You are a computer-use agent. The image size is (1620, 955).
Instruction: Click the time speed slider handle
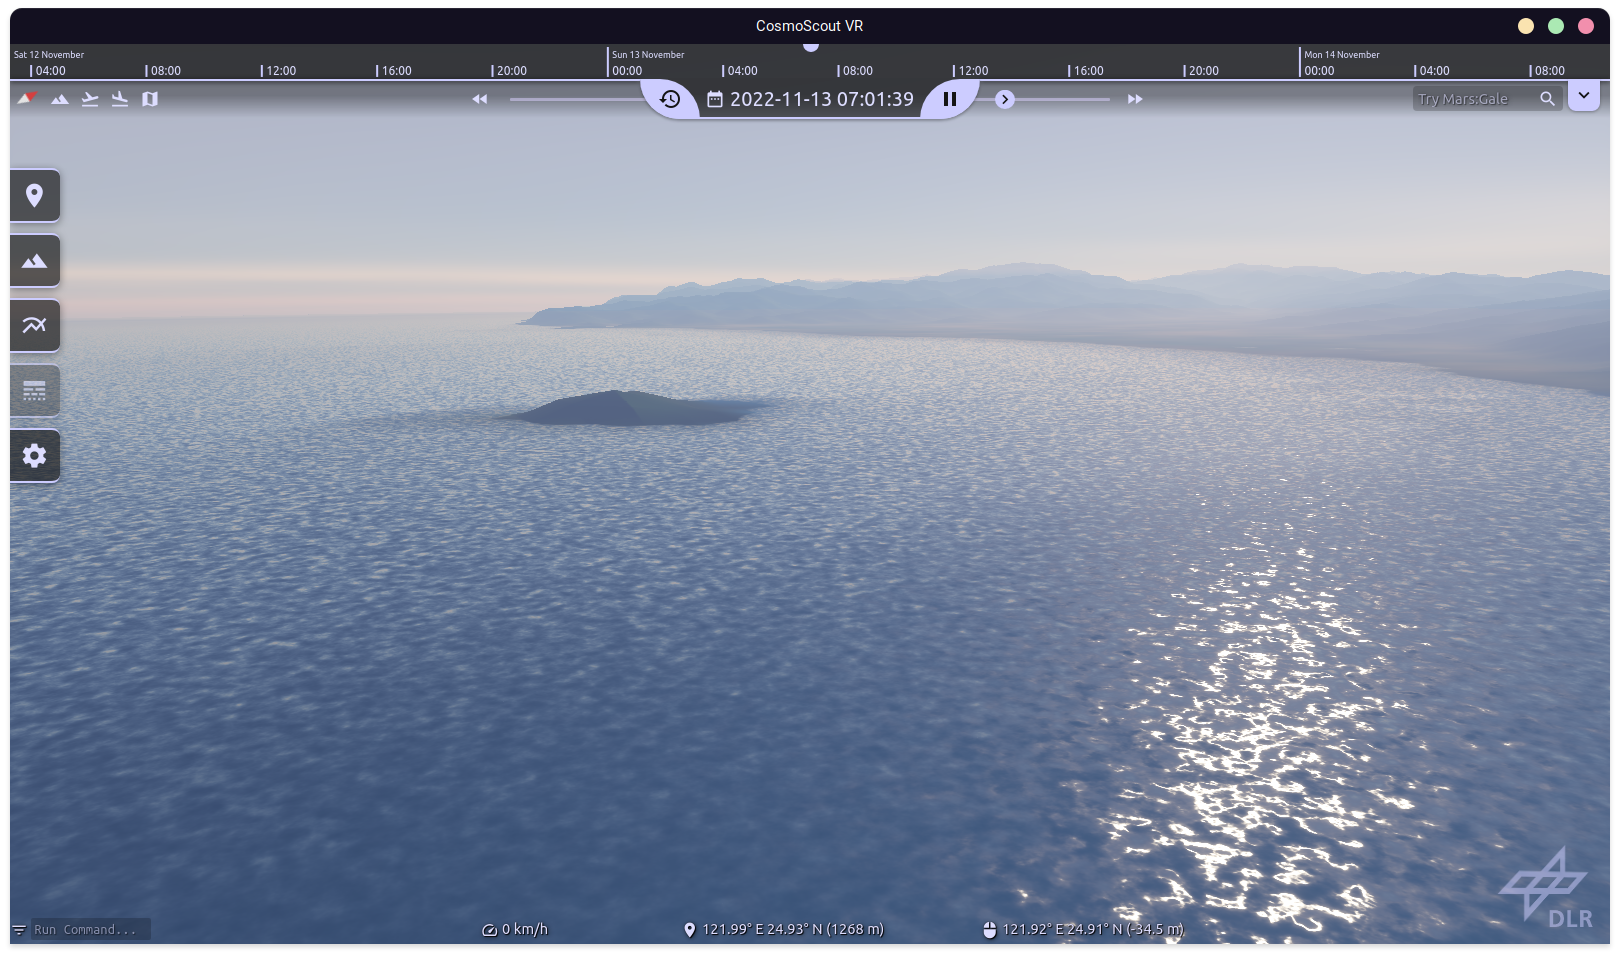[x=1005, y=99]
